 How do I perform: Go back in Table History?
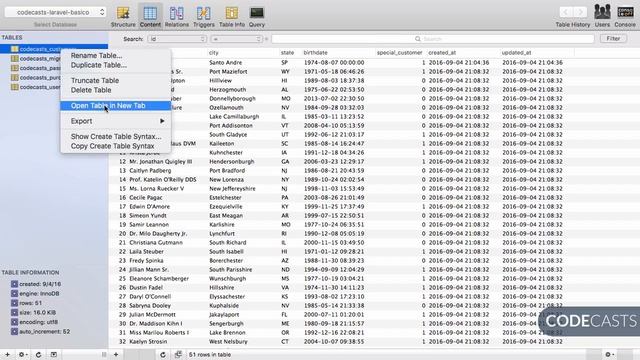(565, 12)
